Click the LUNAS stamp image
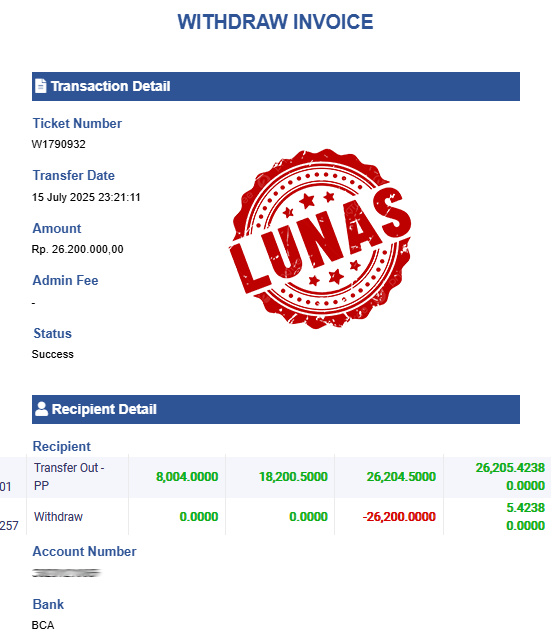This screenshot has height=643, width=551. (x=320, y=239)
